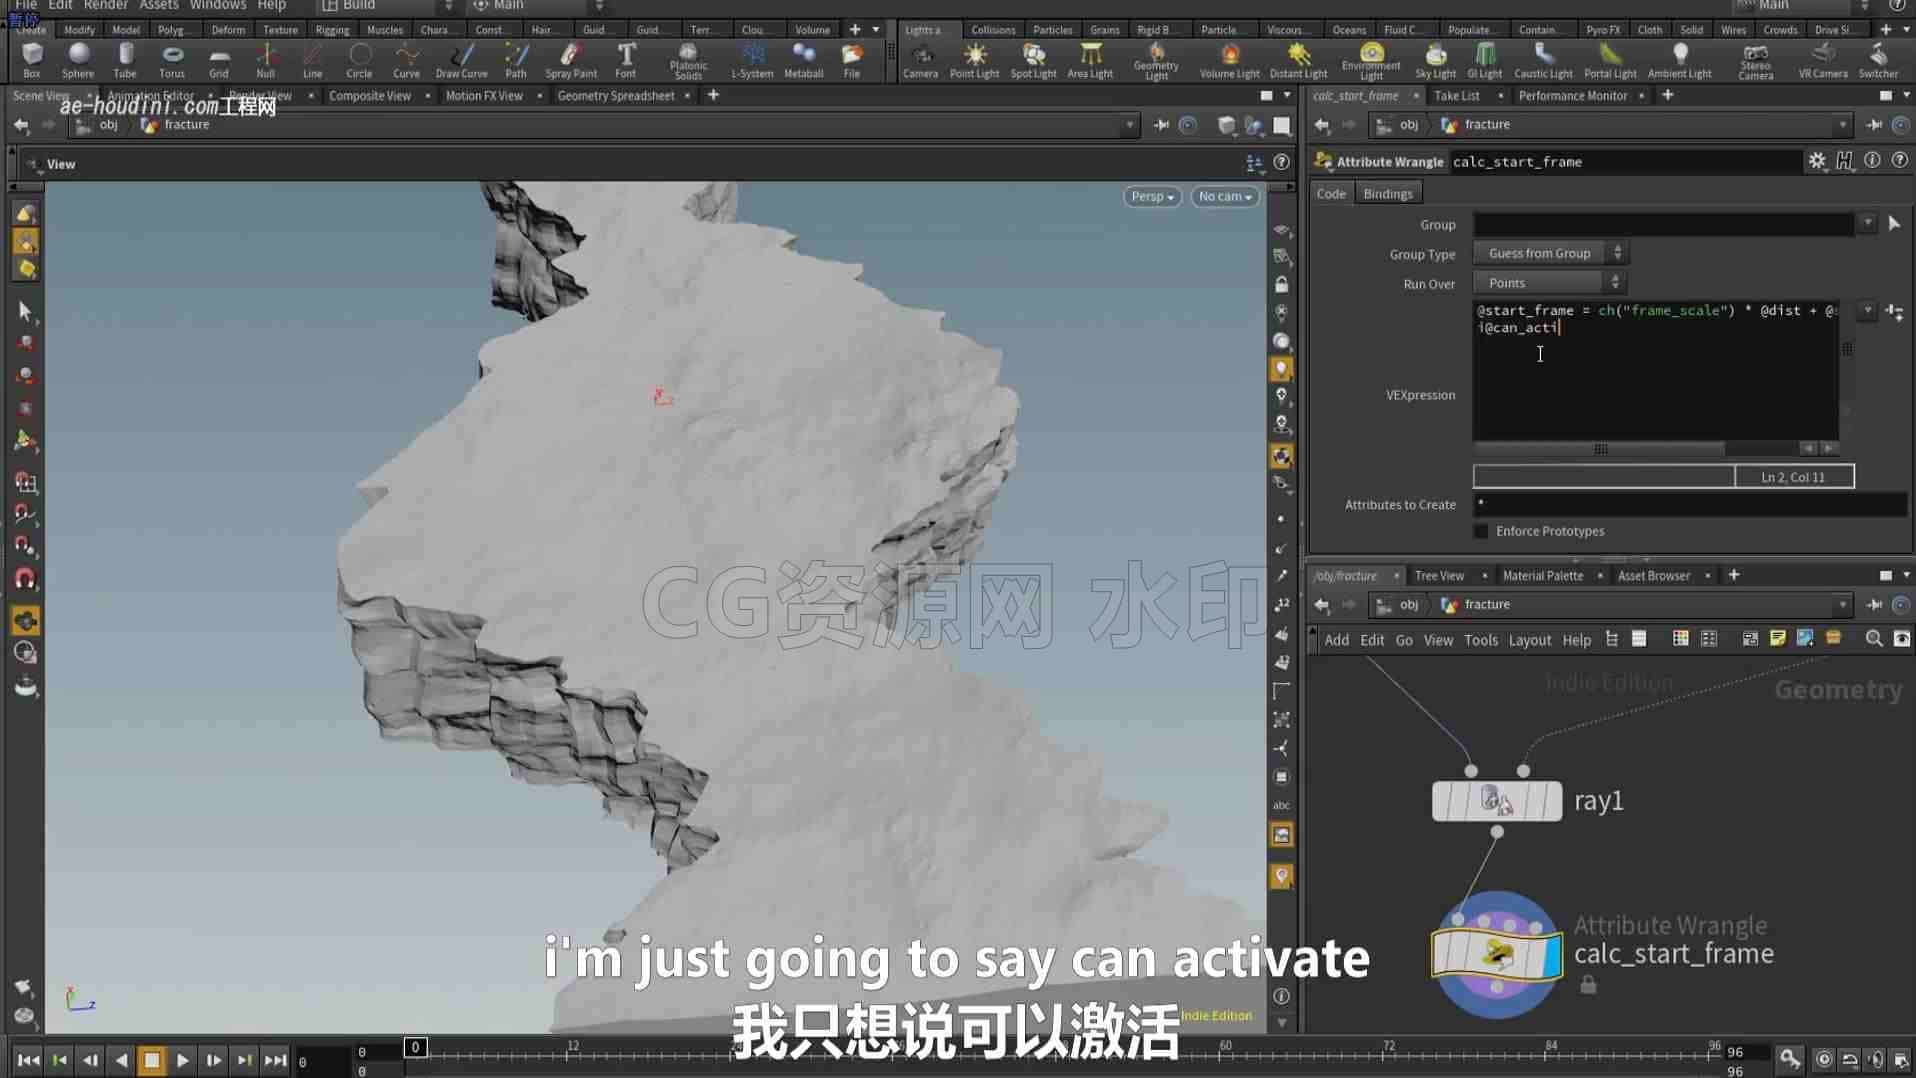Image resolution: width=1916 pixels, height=1078 pixels.
Task: Toggle the viewport display lock icon
Action: pos(1281,285)
